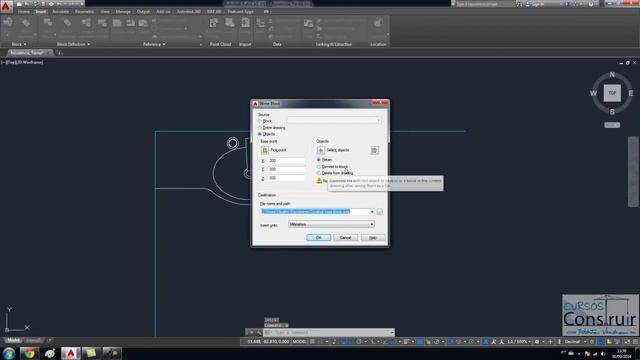
Task: Click the Quick Select icon beside Select objects
Action: pos(375,150)
